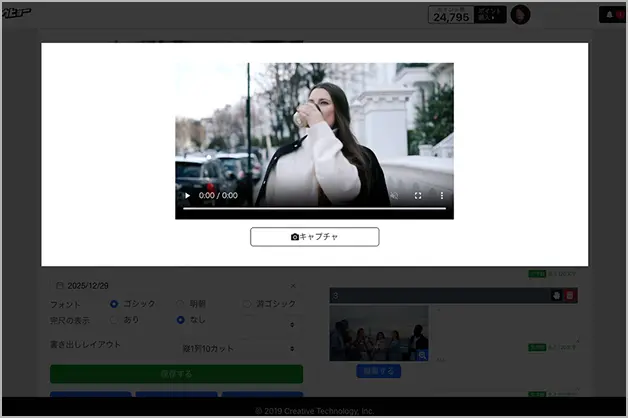Play the video in the player
This screenshot has width=628, height=418.
187,196
